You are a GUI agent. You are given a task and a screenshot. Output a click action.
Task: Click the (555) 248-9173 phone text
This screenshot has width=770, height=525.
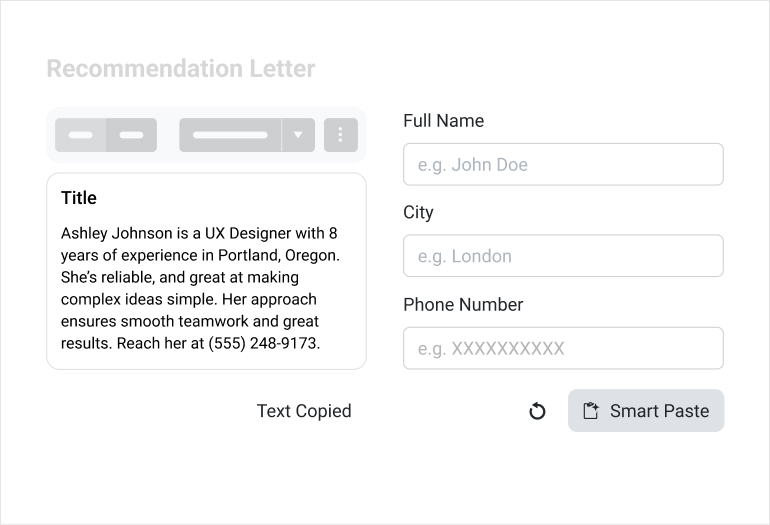262,343
